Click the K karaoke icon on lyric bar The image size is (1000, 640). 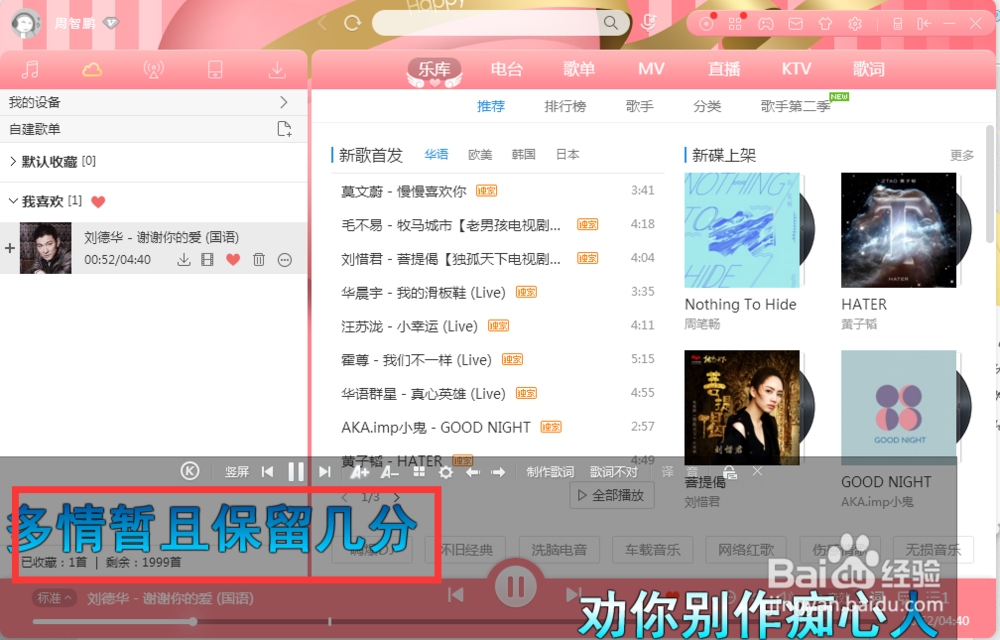189,471
